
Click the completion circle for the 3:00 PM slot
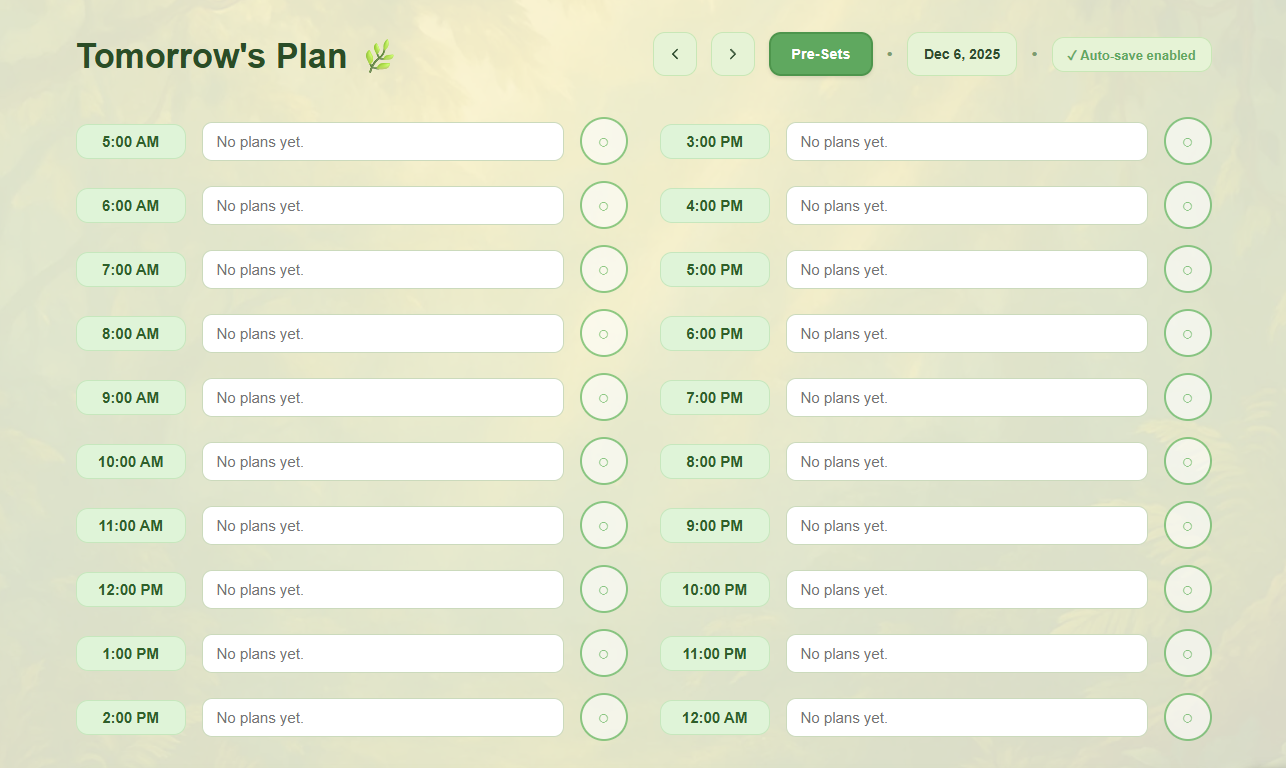1187,141
